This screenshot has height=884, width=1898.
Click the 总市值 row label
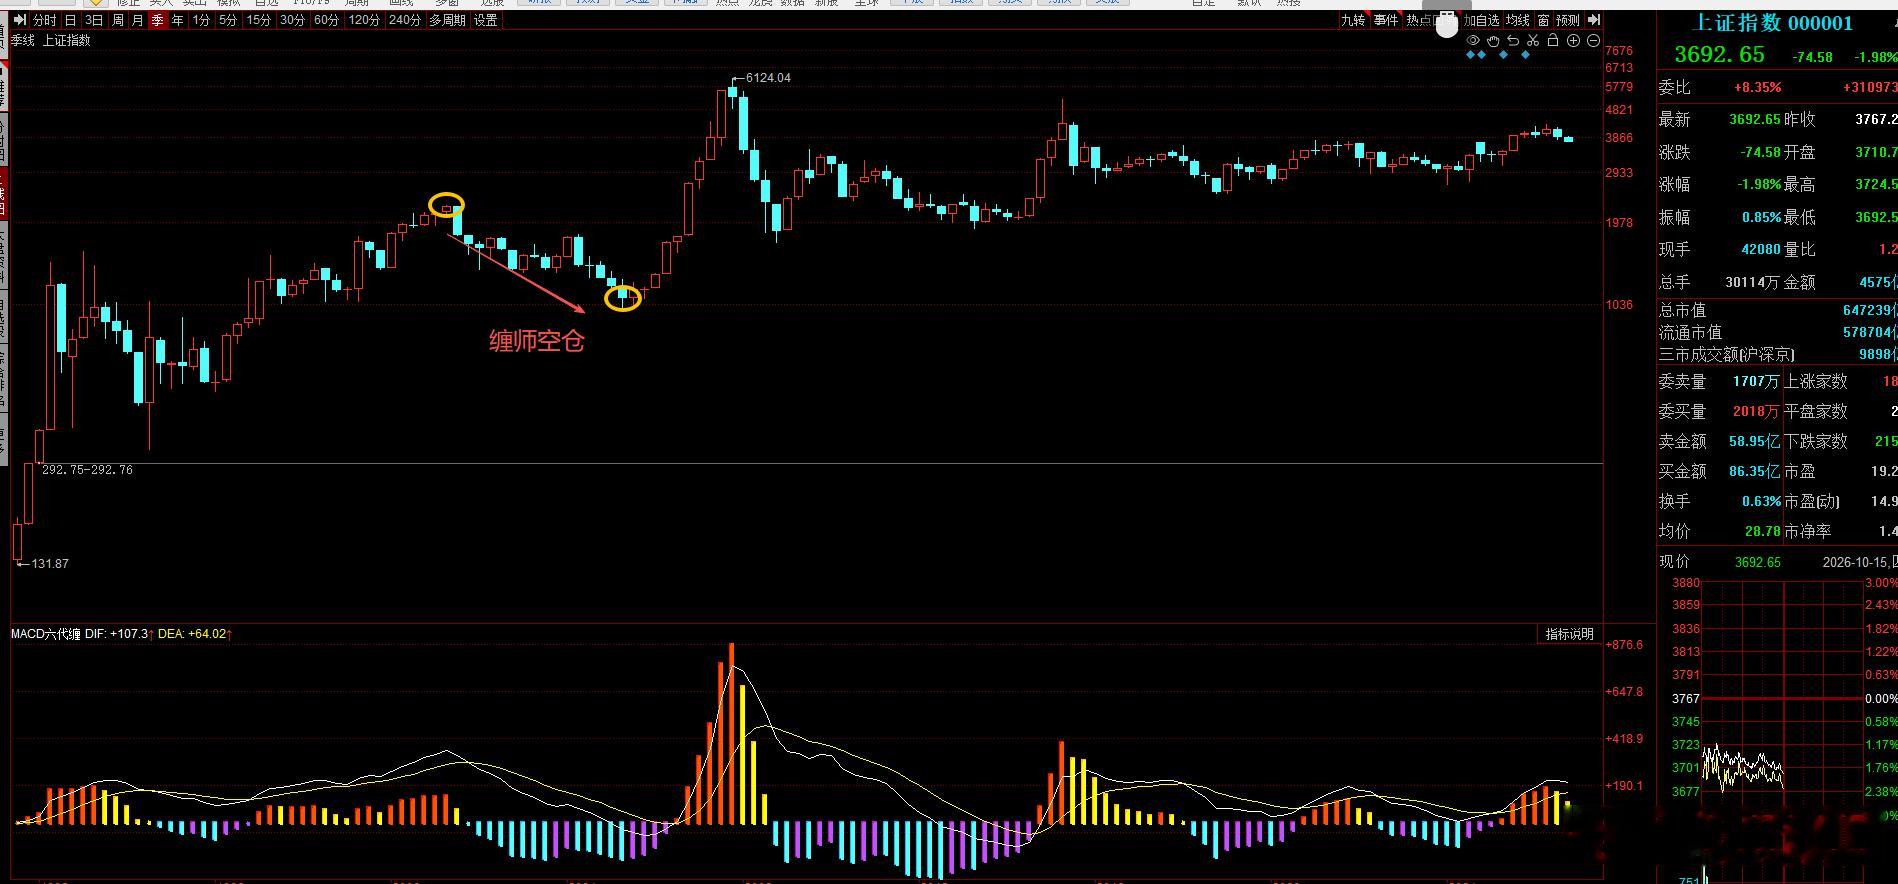pos(1682,310)
